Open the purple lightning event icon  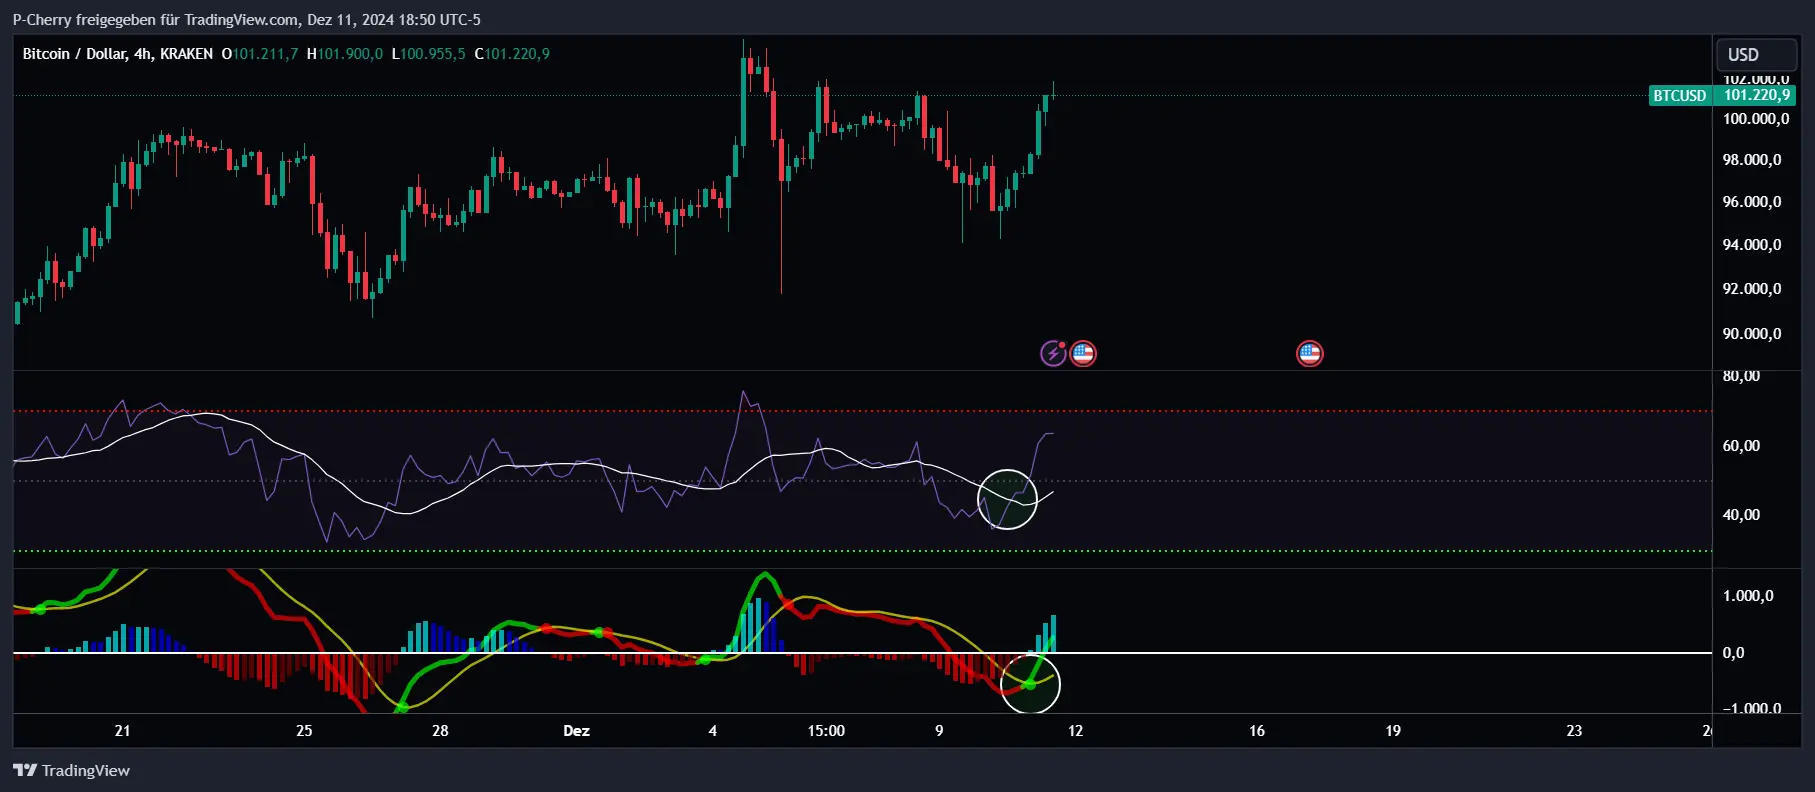[1053, 353]
